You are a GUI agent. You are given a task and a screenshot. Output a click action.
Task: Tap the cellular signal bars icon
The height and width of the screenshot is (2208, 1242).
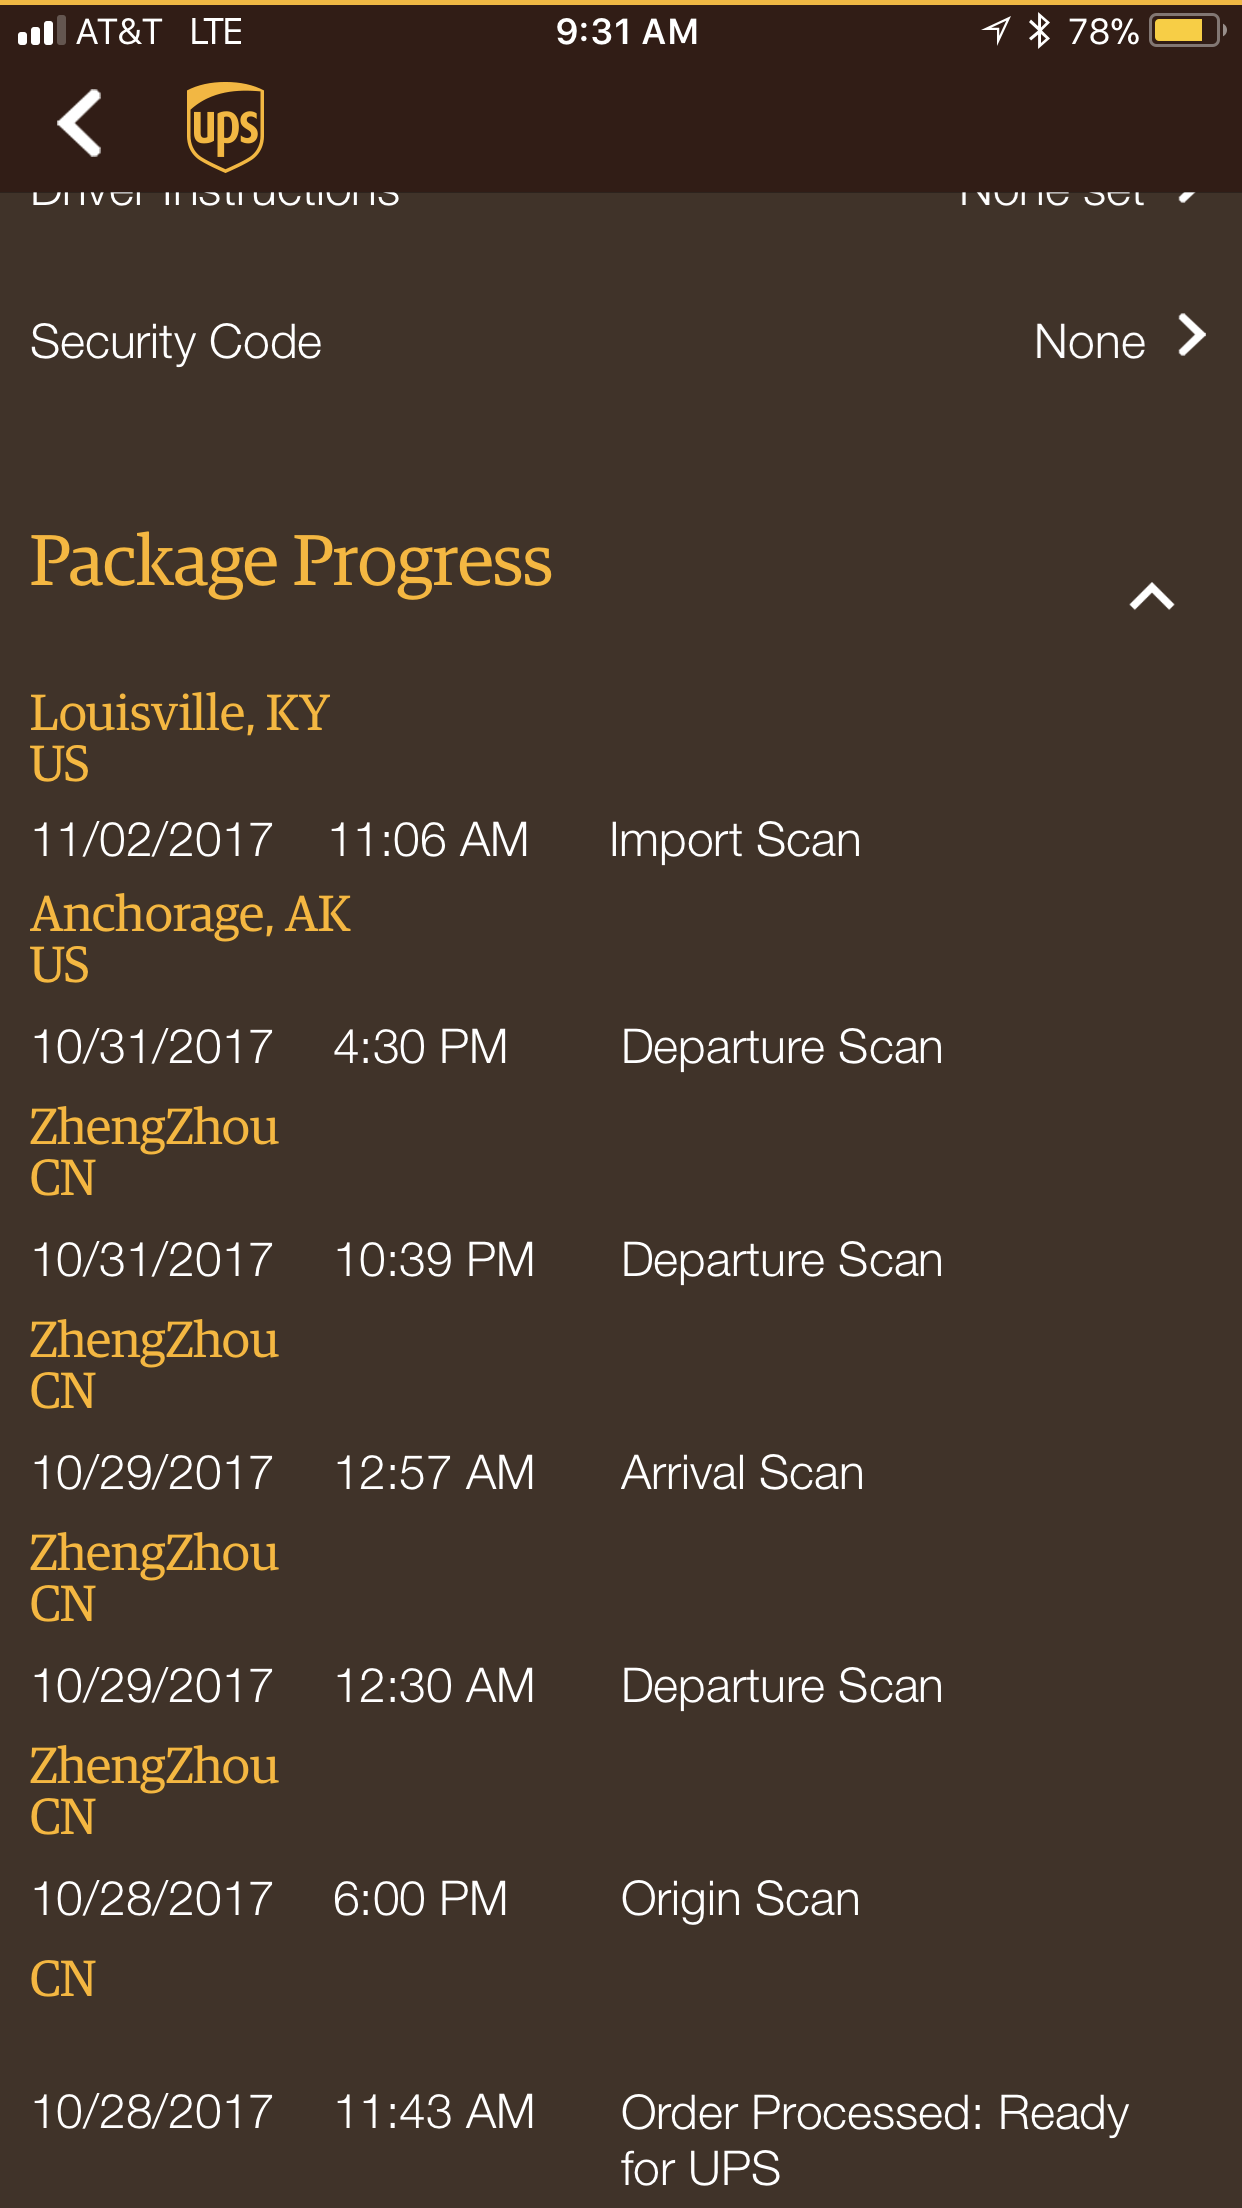pos(41,31)
